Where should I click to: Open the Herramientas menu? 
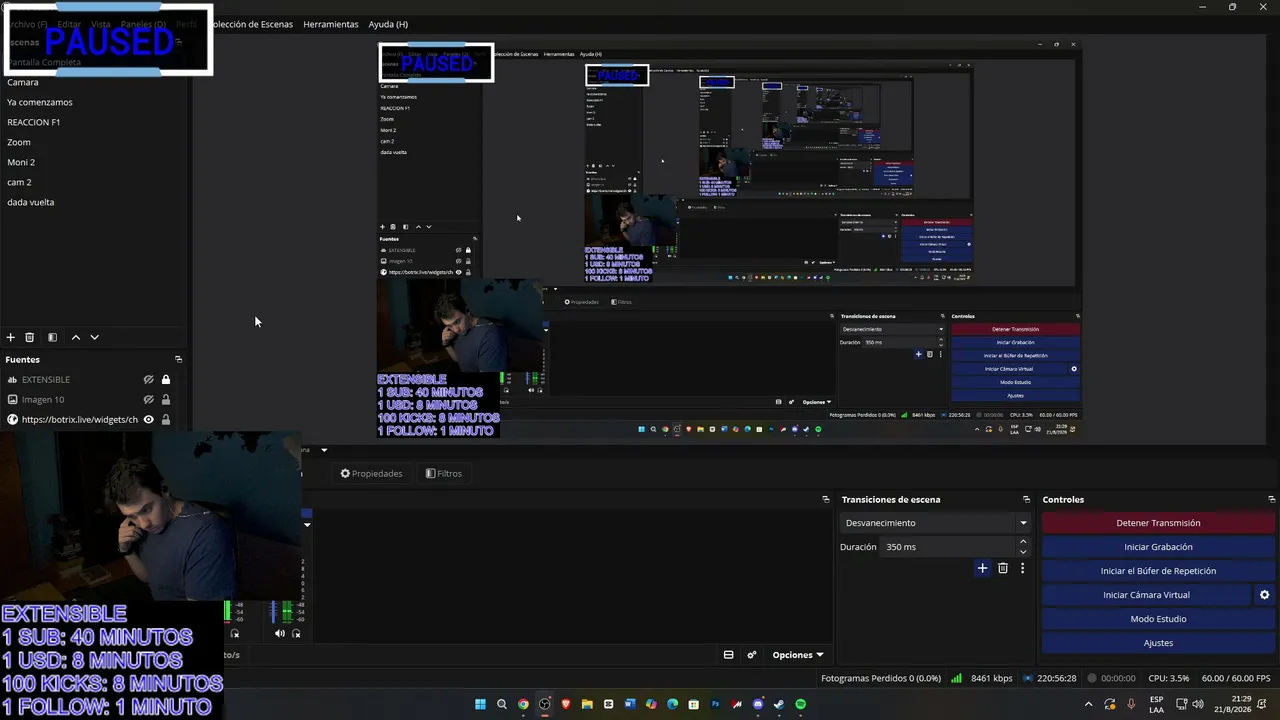pos(331,24)
